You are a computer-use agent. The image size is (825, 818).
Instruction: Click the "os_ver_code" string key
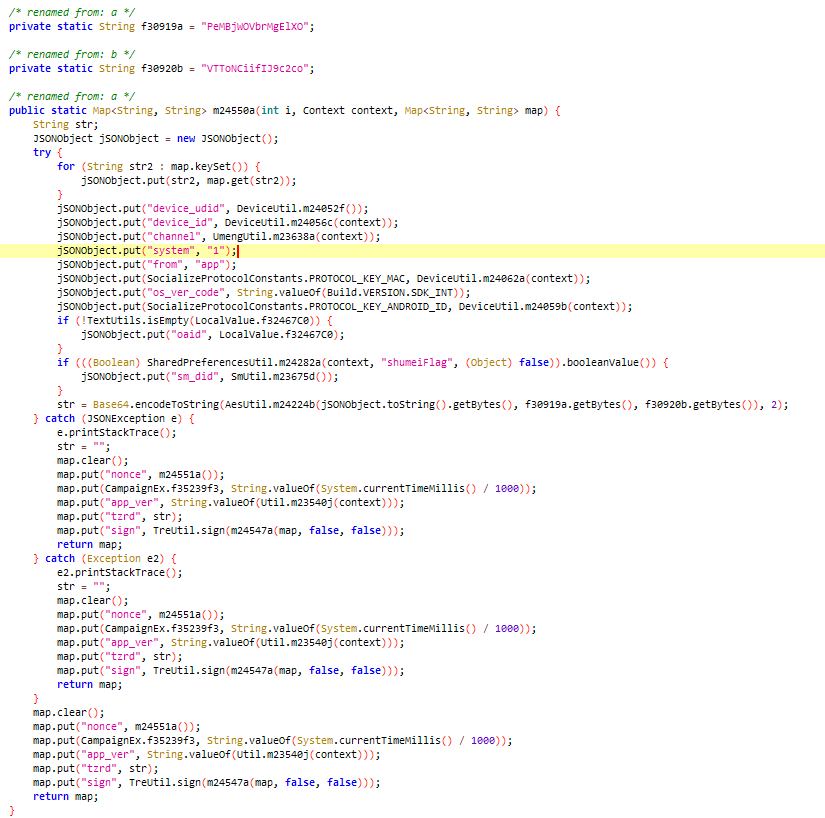point(185,292)
